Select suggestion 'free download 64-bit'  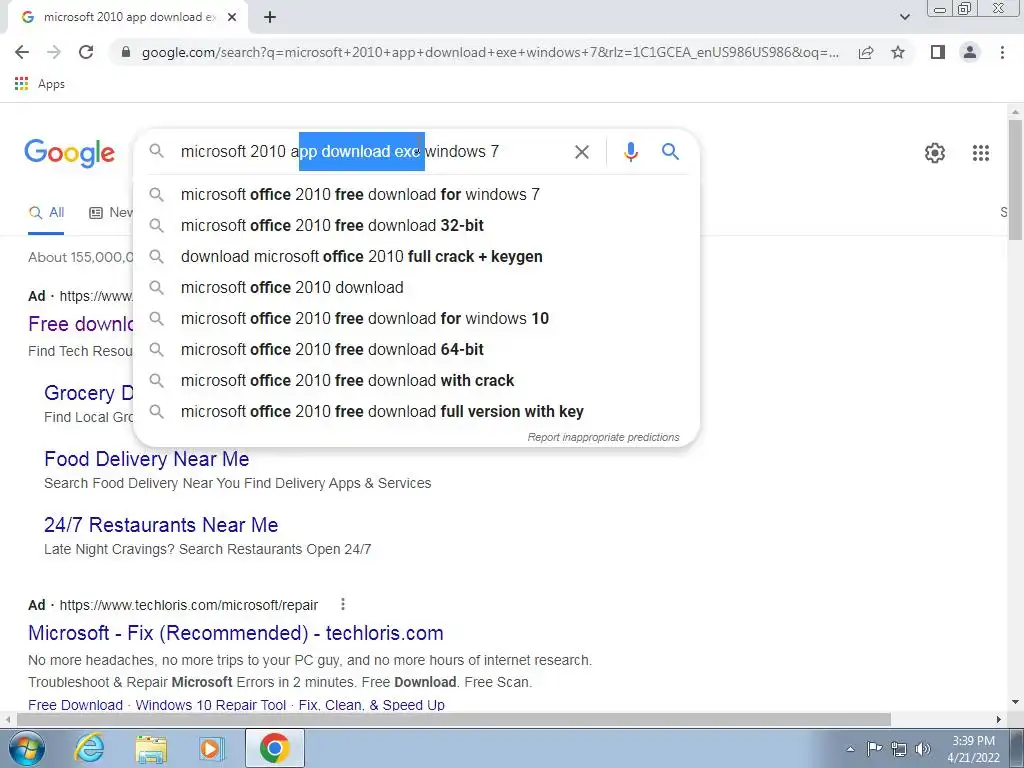(416, 349)
